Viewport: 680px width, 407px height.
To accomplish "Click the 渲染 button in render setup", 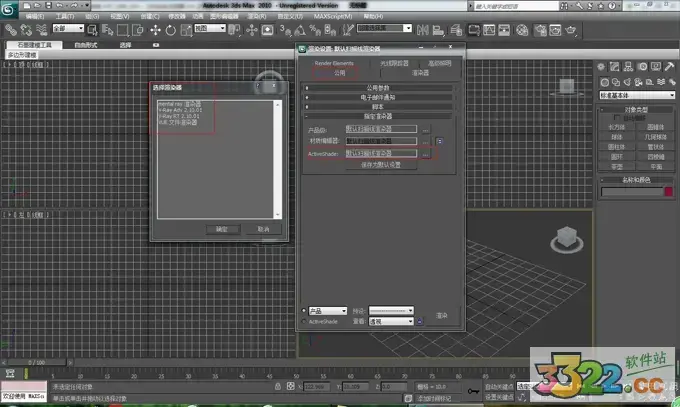I will click(441, 316).
